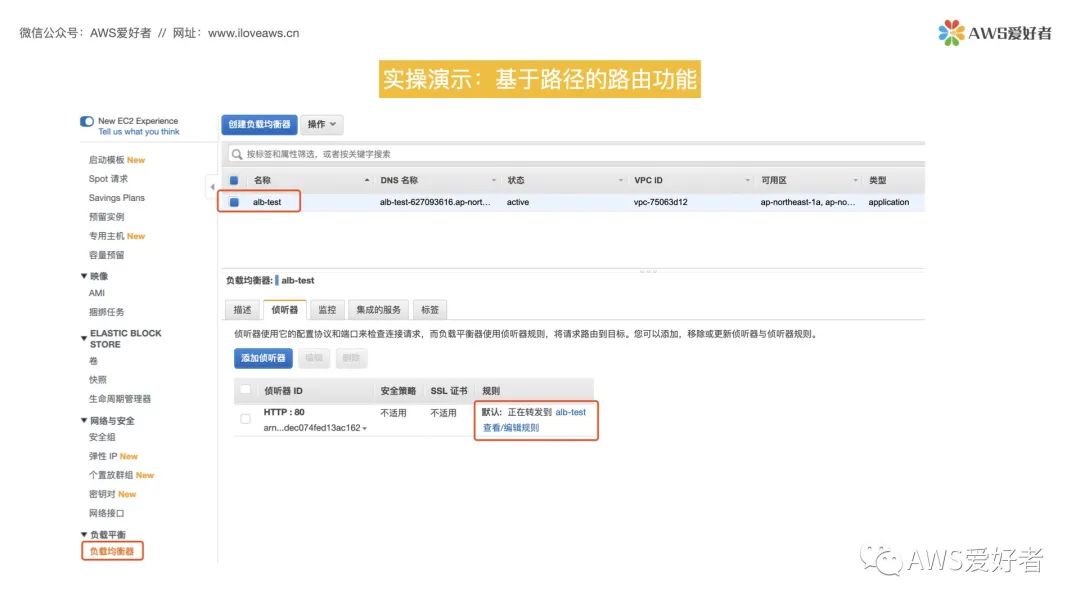Open 预留实例 in the sidebar
The height and width of the screenshot is (608, 1080).
coord(107,217)
